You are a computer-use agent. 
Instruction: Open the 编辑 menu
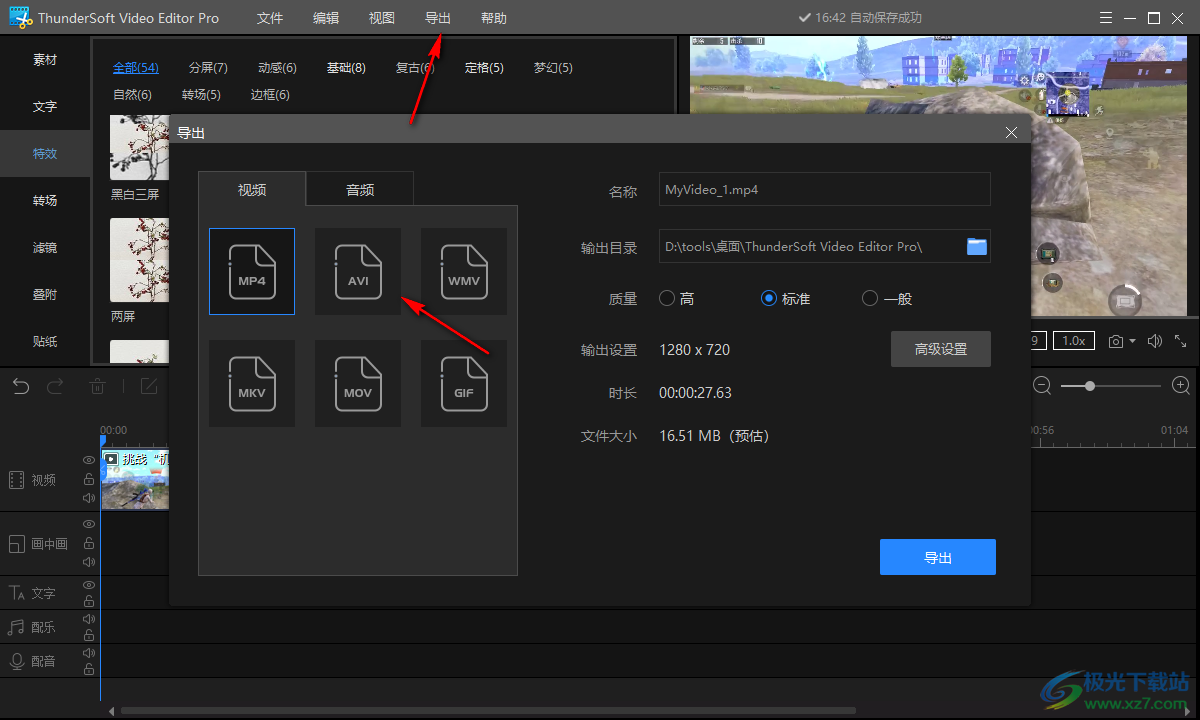tap(326, 18)
